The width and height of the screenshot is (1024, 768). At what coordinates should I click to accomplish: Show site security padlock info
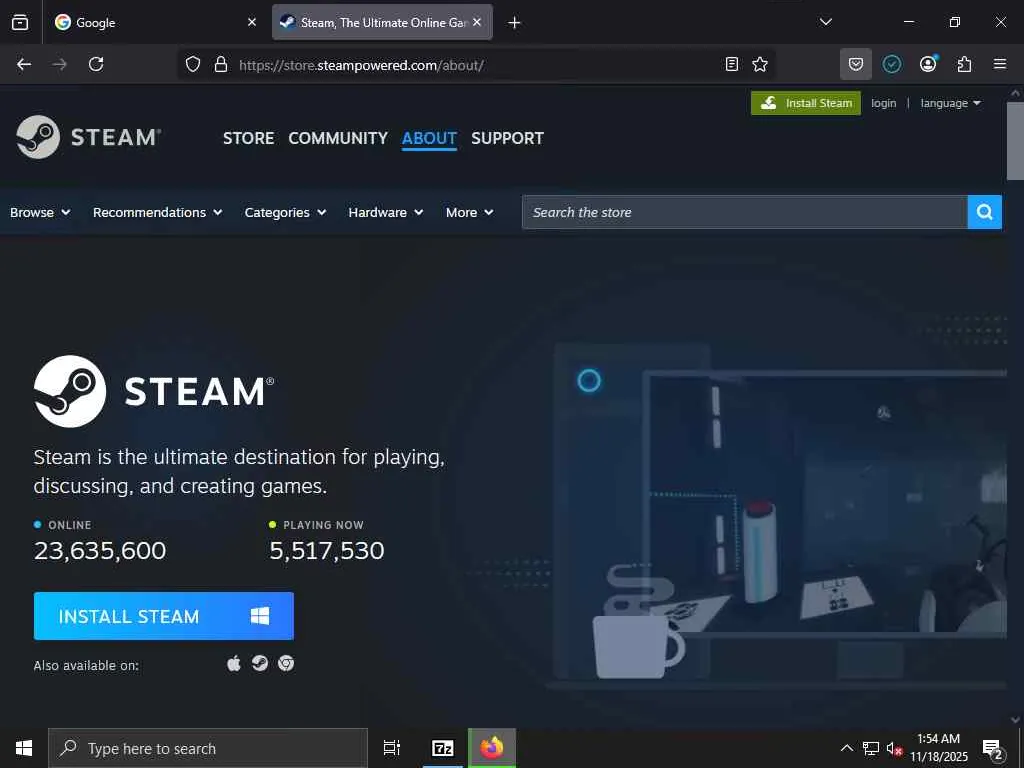(x=221, y=64)
